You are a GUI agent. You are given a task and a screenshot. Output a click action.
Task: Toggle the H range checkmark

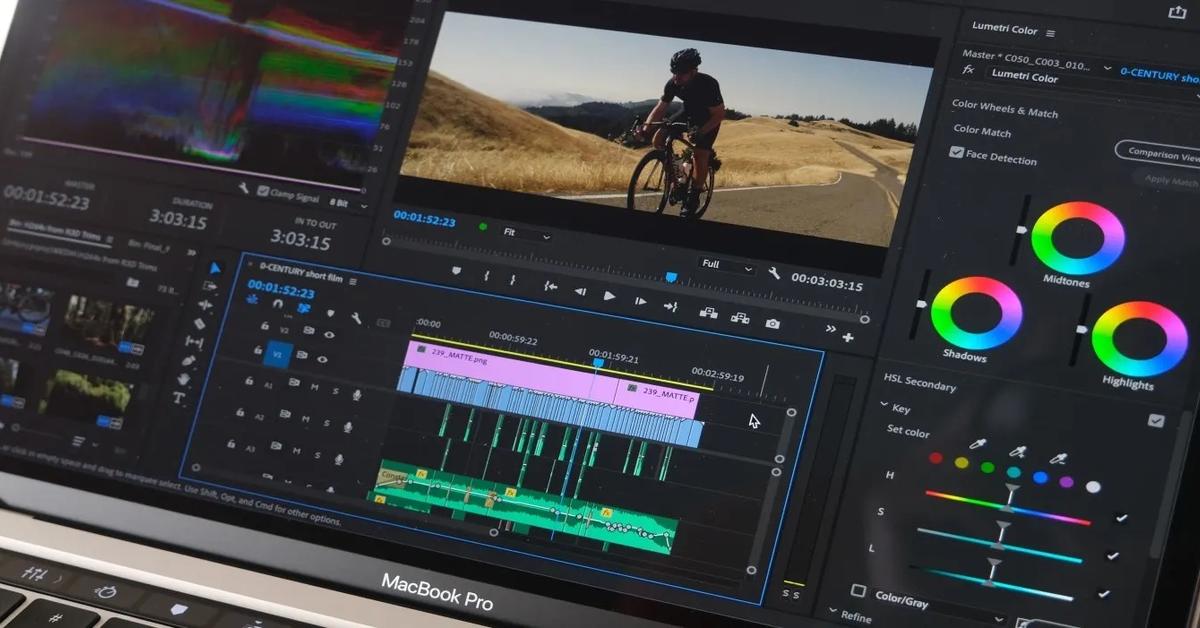pyautogui.click(x=1121, y=518)
